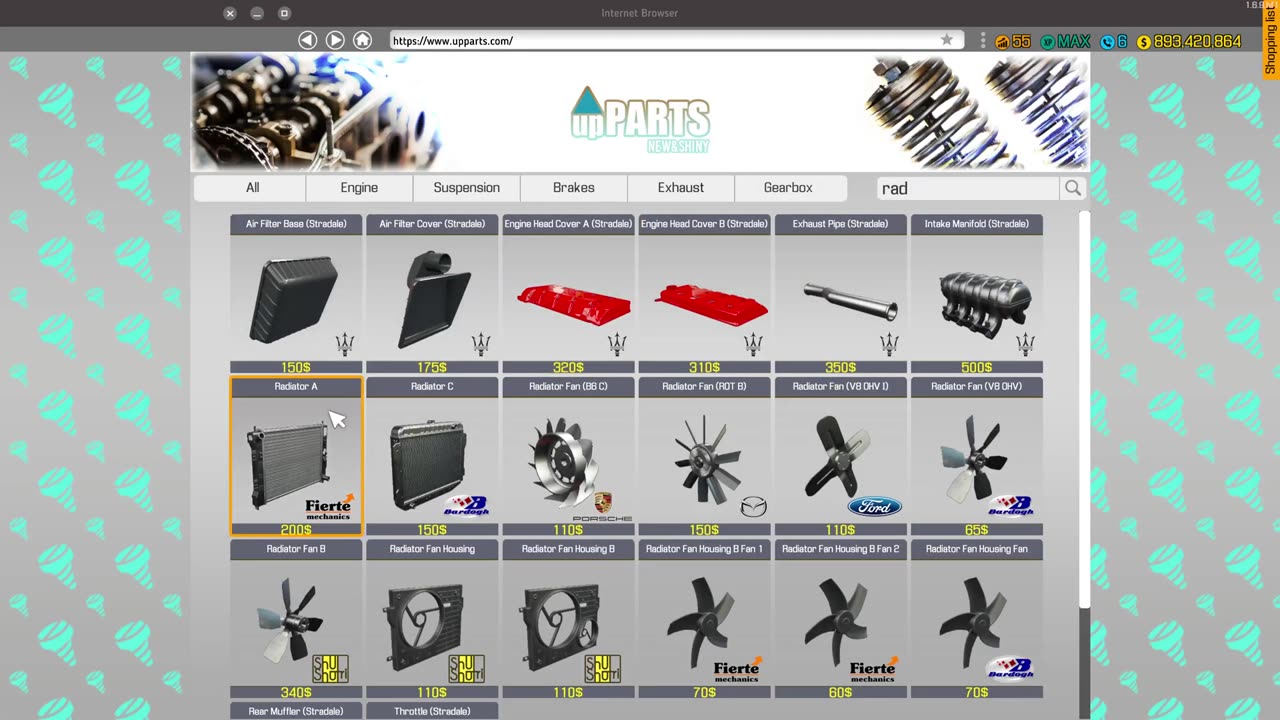Click the Fierte mechanics logo on Radiator A
Viewport: 1280px width, 720px height.
[329, 507]
